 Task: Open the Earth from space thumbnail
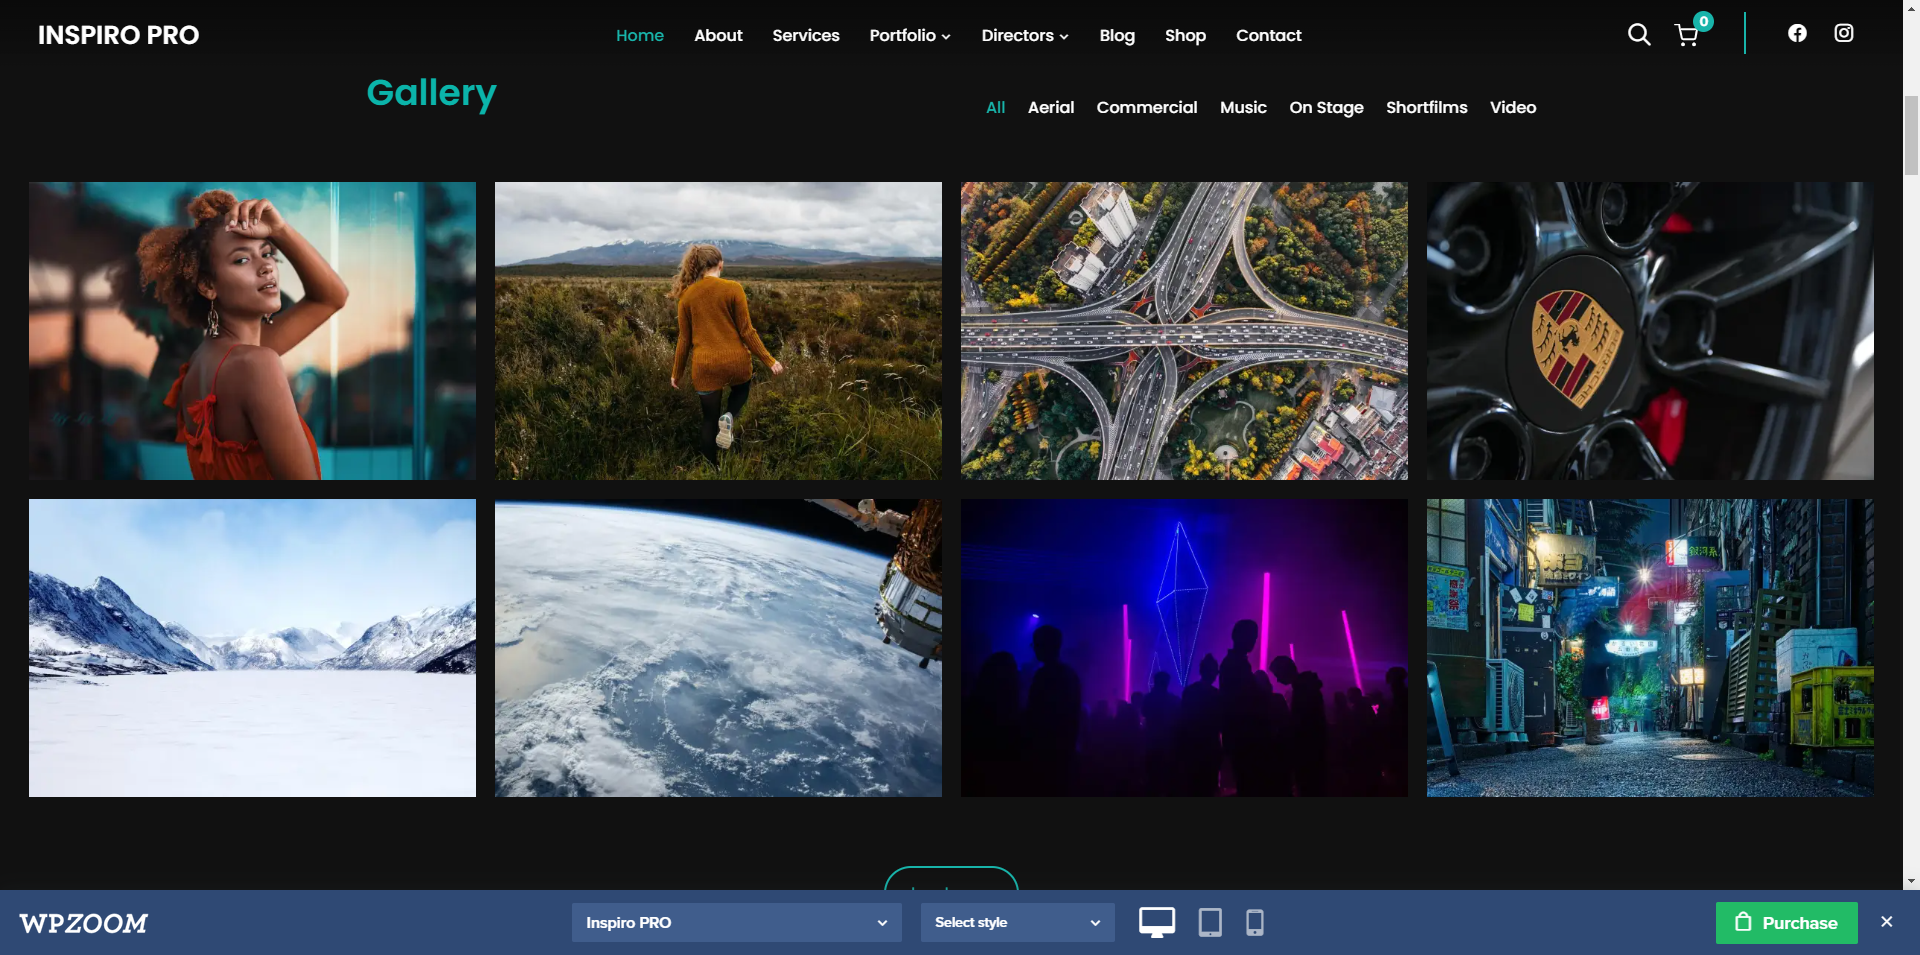point(718,648)
